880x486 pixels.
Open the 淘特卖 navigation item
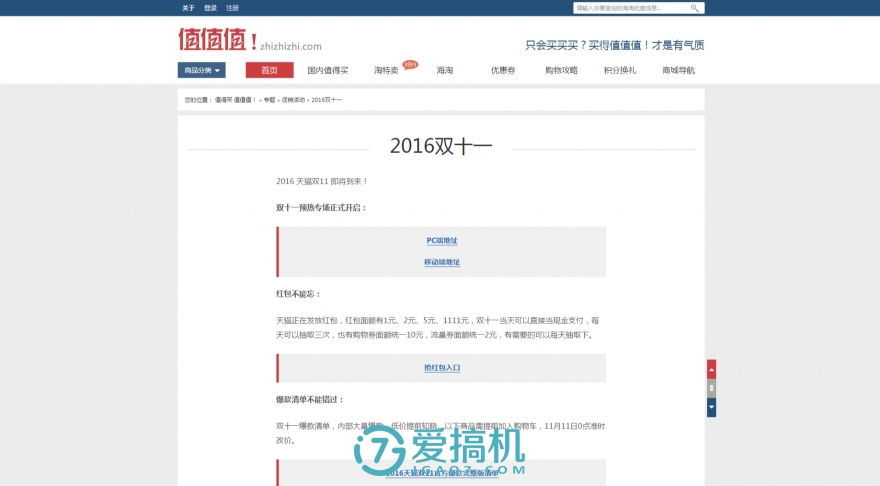pos(386,70)
